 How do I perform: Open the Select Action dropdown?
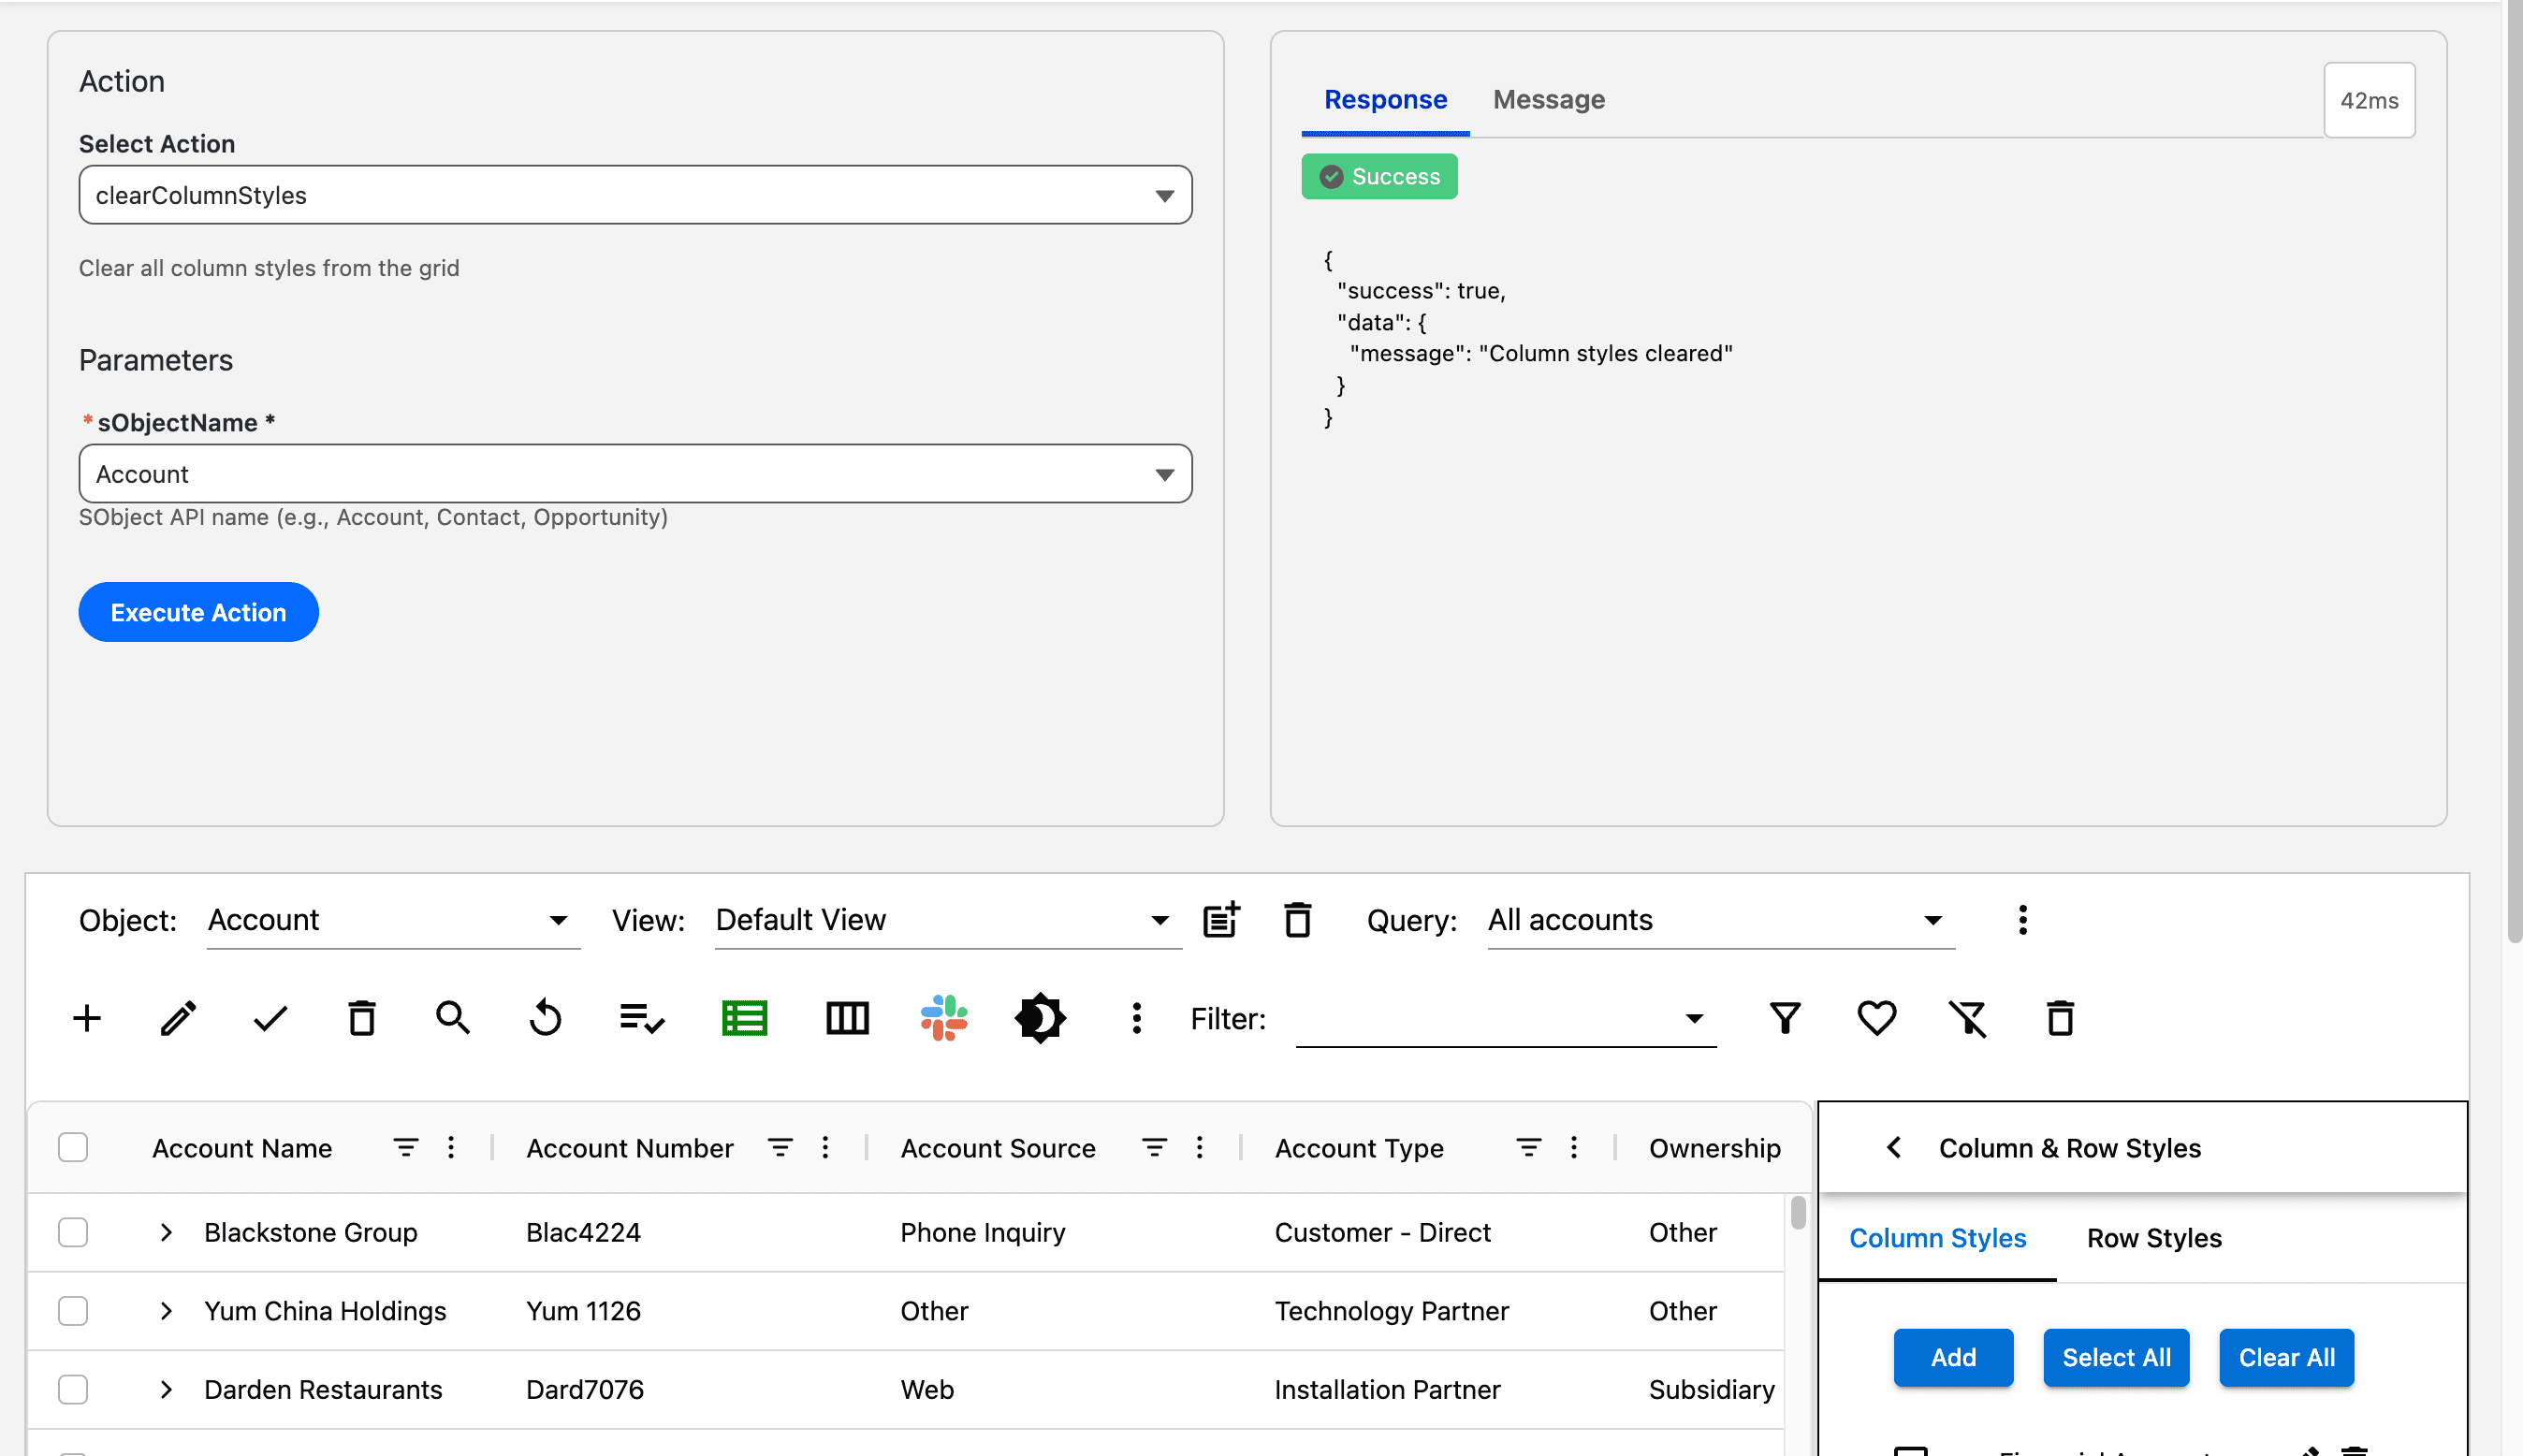[x=635, y=195]
